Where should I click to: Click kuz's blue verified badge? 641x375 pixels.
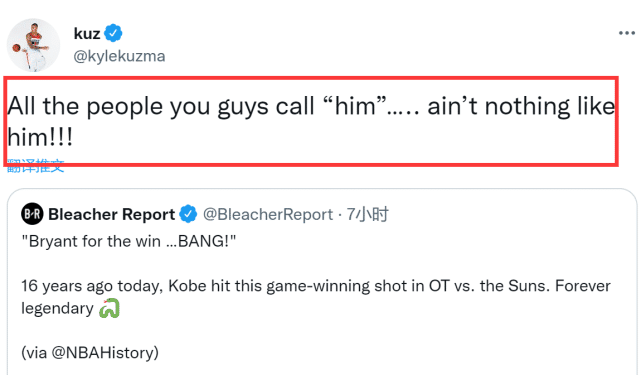113,33
